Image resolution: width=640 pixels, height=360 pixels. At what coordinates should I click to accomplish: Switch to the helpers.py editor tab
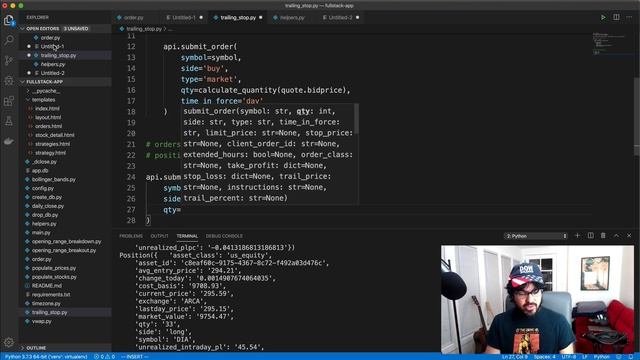(x=292, y=18)
